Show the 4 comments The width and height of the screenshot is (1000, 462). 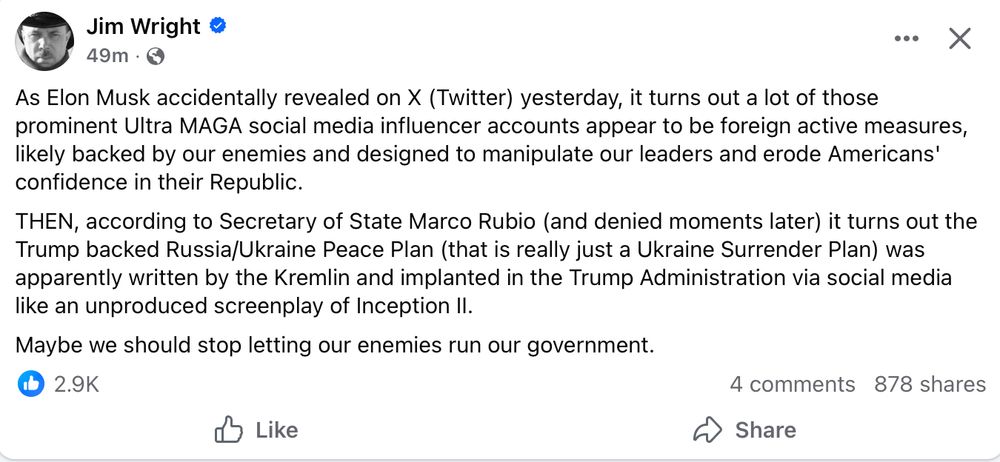coord(792,384)
